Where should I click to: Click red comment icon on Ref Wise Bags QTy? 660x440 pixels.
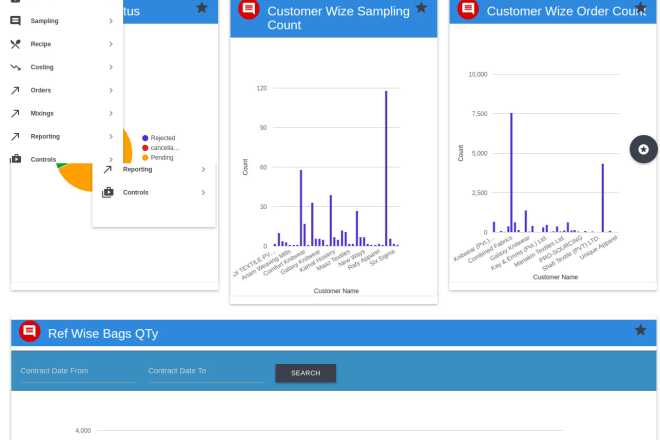tap(29, 331)
